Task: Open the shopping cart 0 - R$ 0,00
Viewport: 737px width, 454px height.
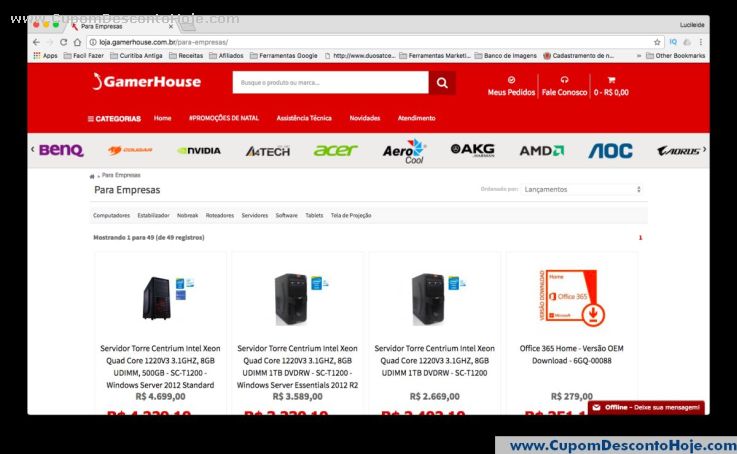Action: coord(611,86)
